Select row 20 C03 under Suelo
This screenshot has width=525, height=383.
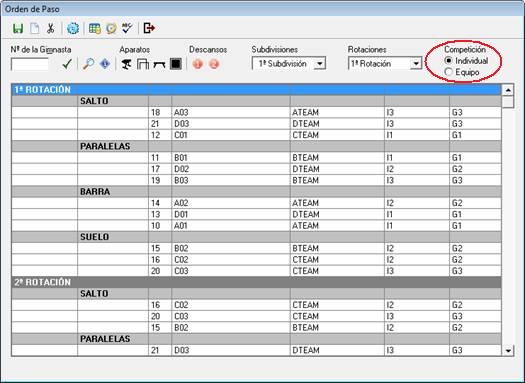(x=256, y=271)
